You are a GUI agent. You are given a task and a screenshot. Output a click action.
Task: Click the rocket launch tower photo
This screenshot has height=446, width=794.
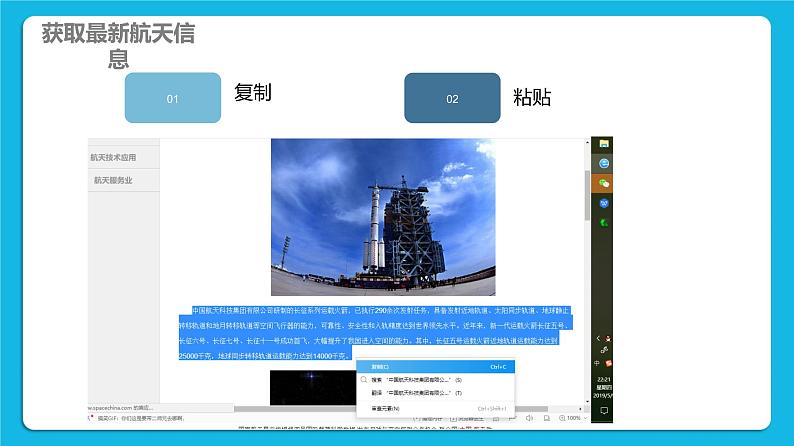(383, 217)
